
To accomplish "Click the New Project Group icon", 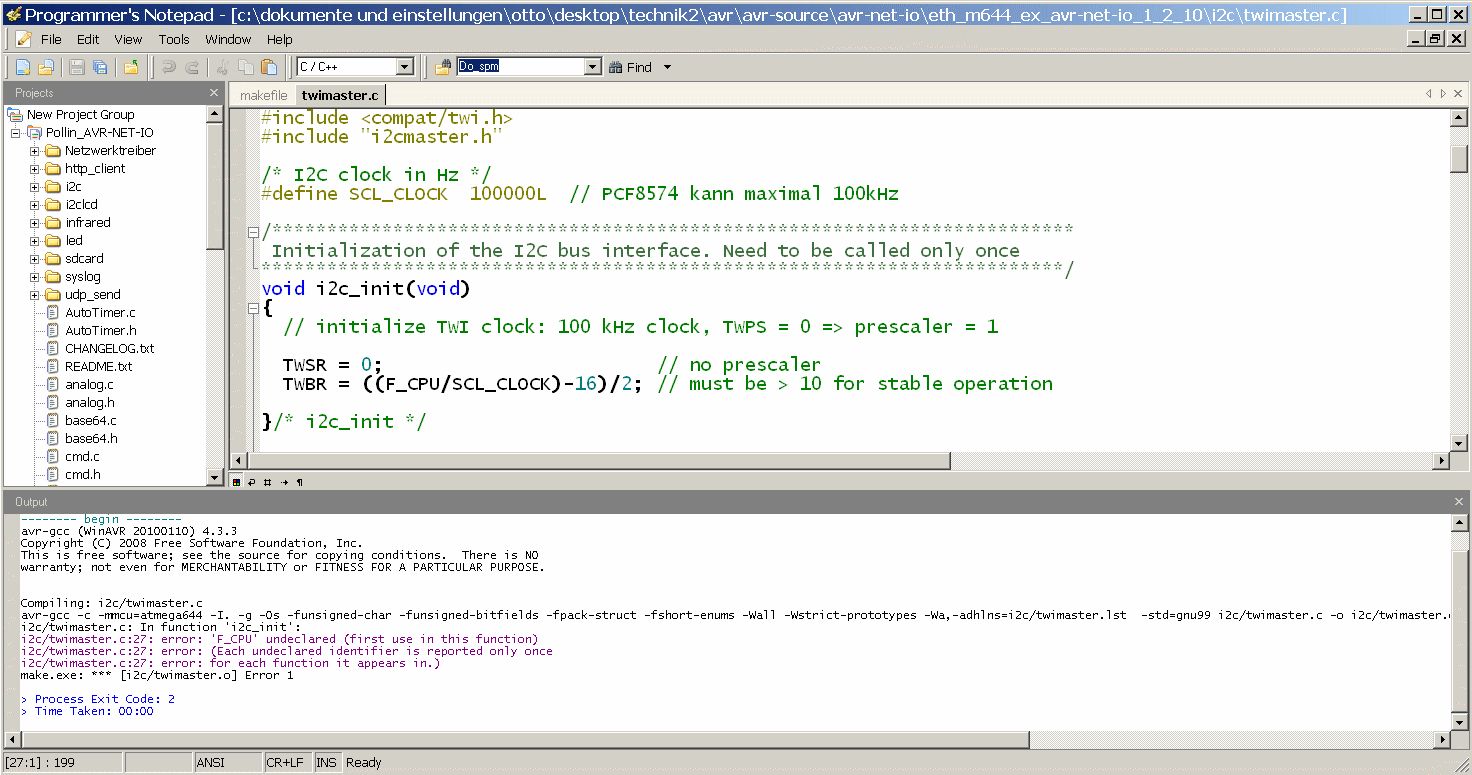I will [x=15, y=114].
